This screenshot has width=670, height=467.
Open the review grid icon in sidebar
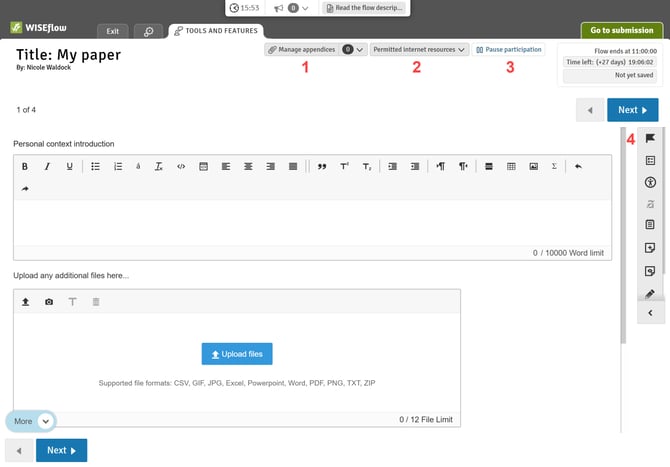click(650, 161)
